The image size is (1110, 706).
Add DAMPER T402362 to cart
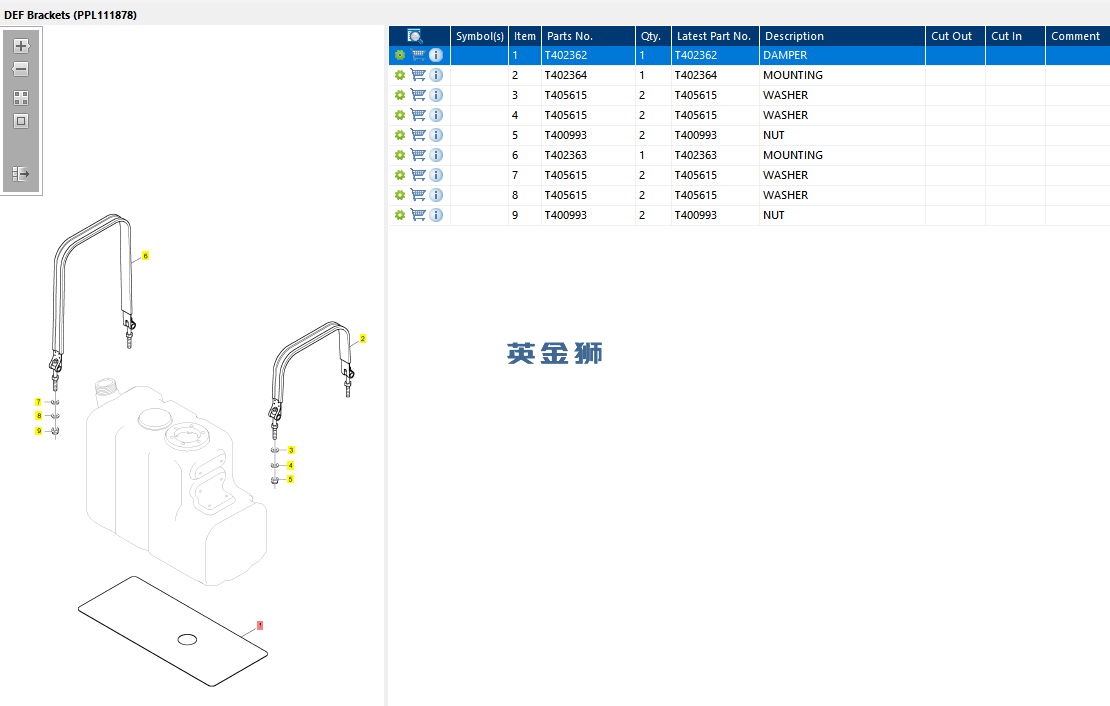click(x=418, y=55)
